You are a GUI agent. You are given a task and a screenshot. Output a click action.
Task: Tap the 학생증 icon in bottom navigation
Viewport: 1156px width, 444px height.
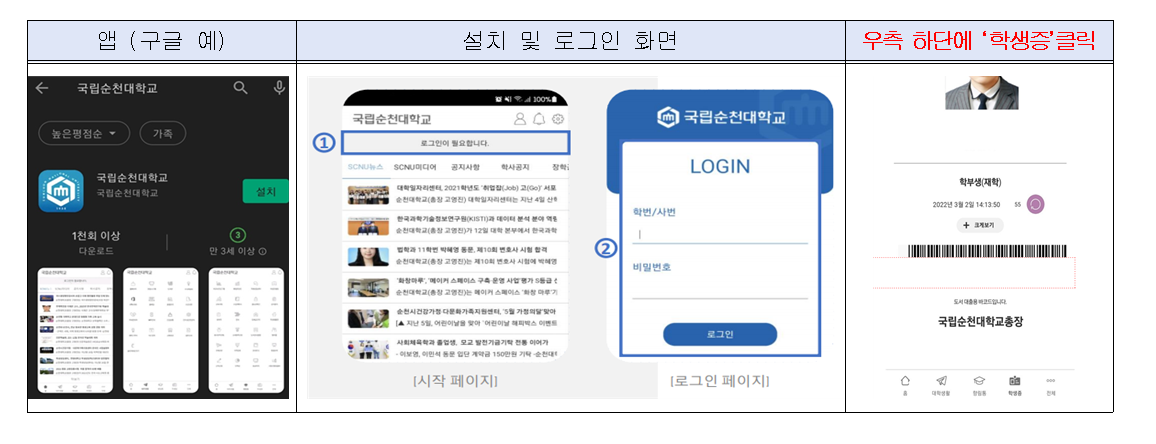(1015, 382)
